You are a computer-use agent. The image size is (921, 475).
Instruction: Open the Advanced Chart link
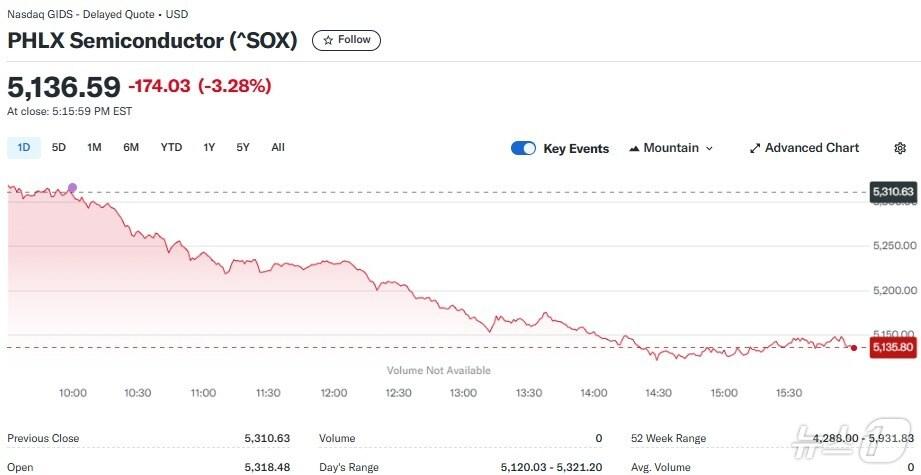coord(811,148)
